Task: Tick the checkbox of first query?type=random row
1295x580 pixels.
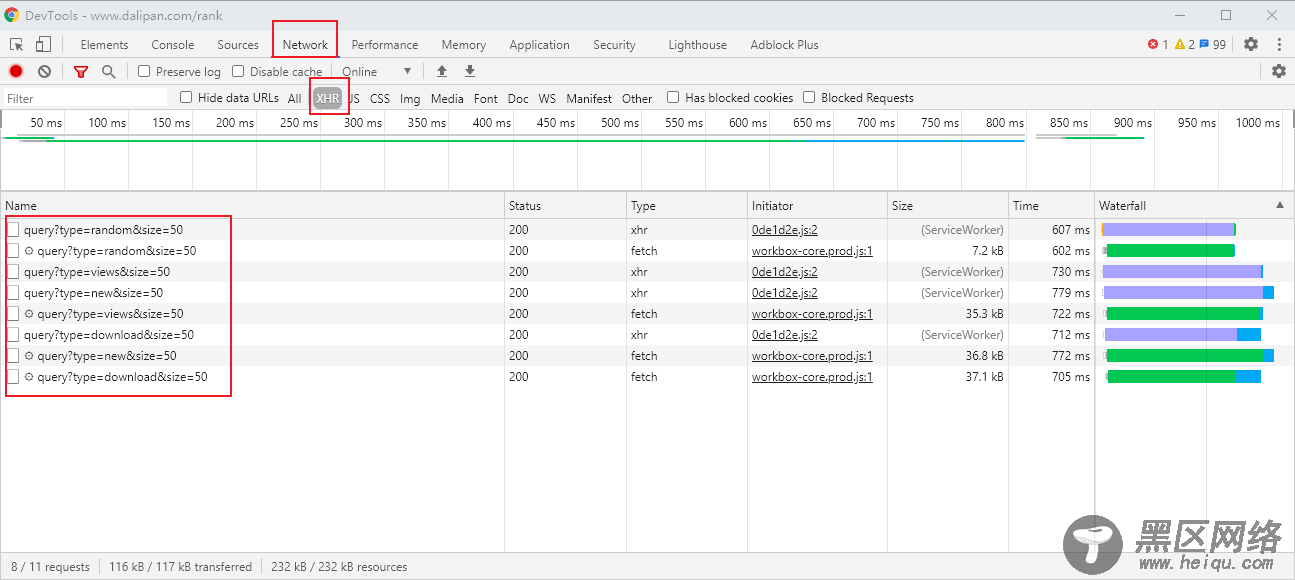Action: 13,230
